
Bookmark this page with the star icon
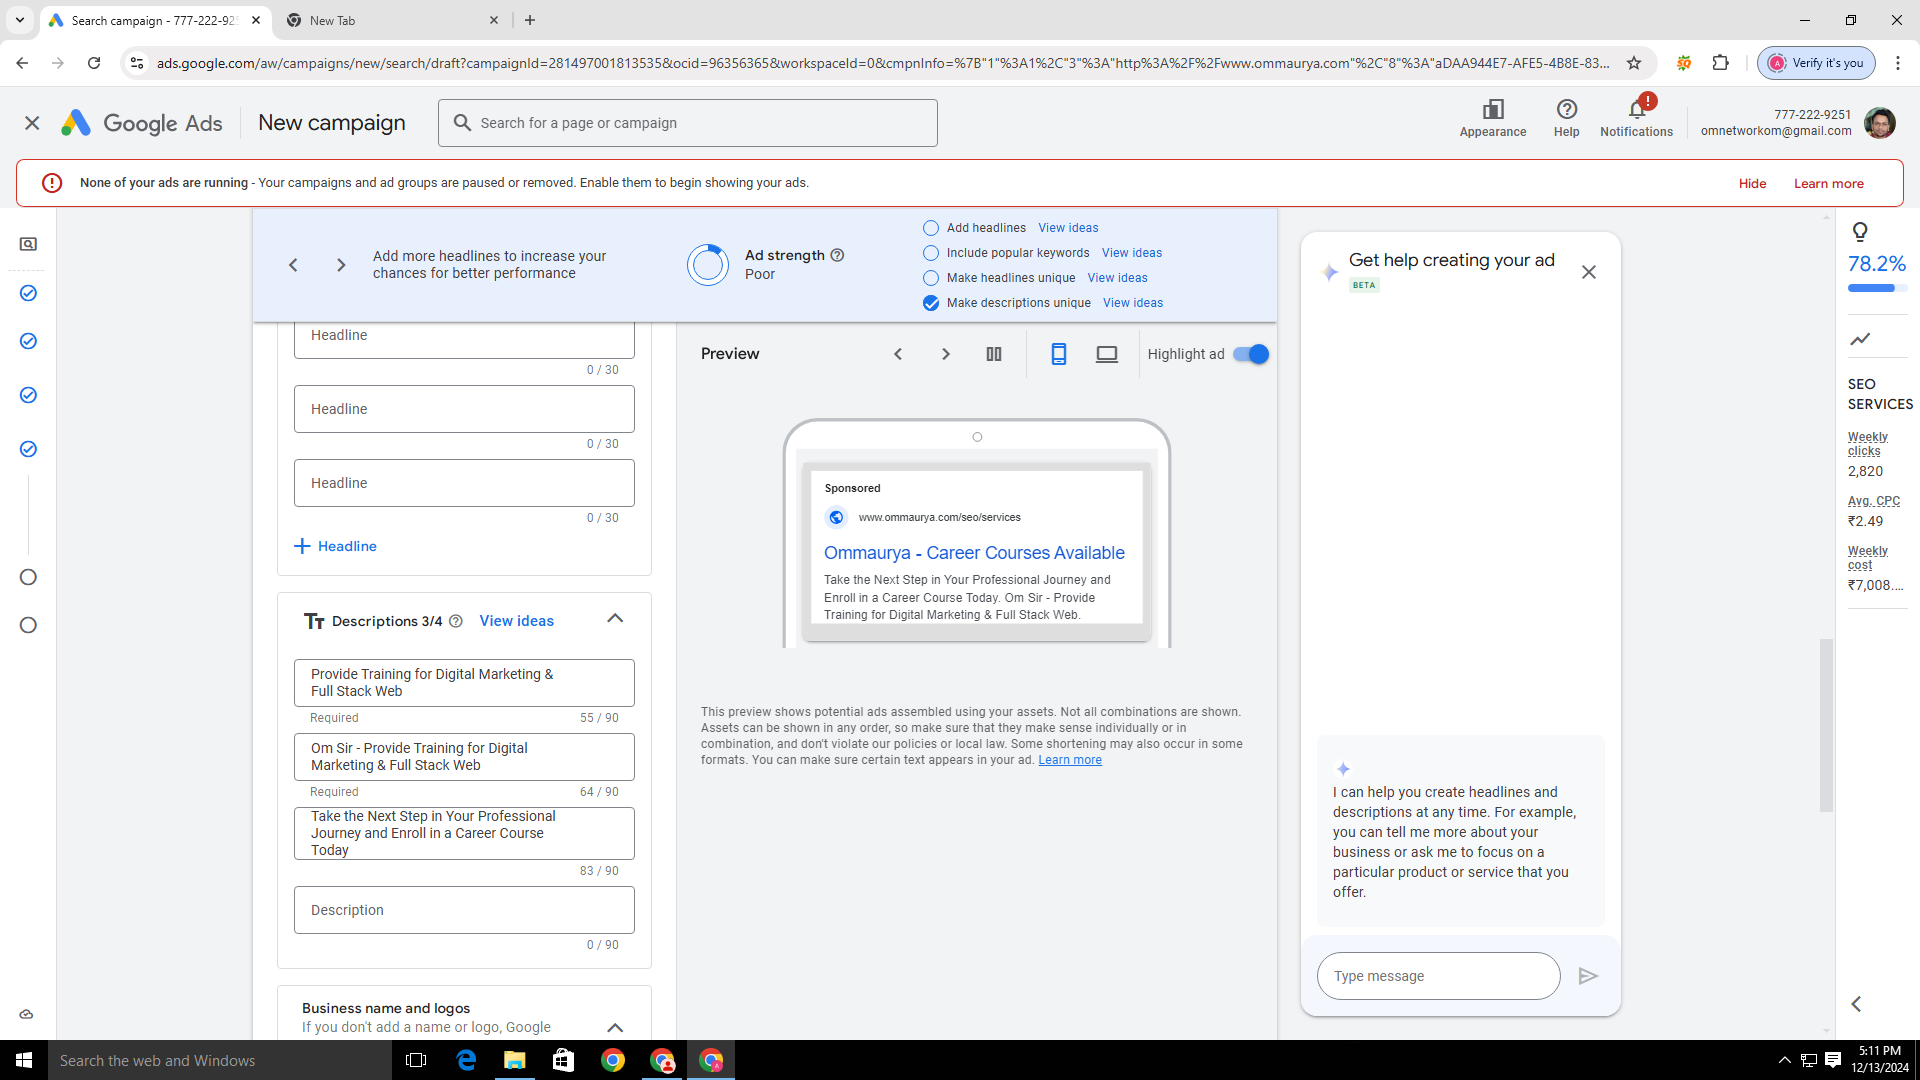(x=1634, y=63)
